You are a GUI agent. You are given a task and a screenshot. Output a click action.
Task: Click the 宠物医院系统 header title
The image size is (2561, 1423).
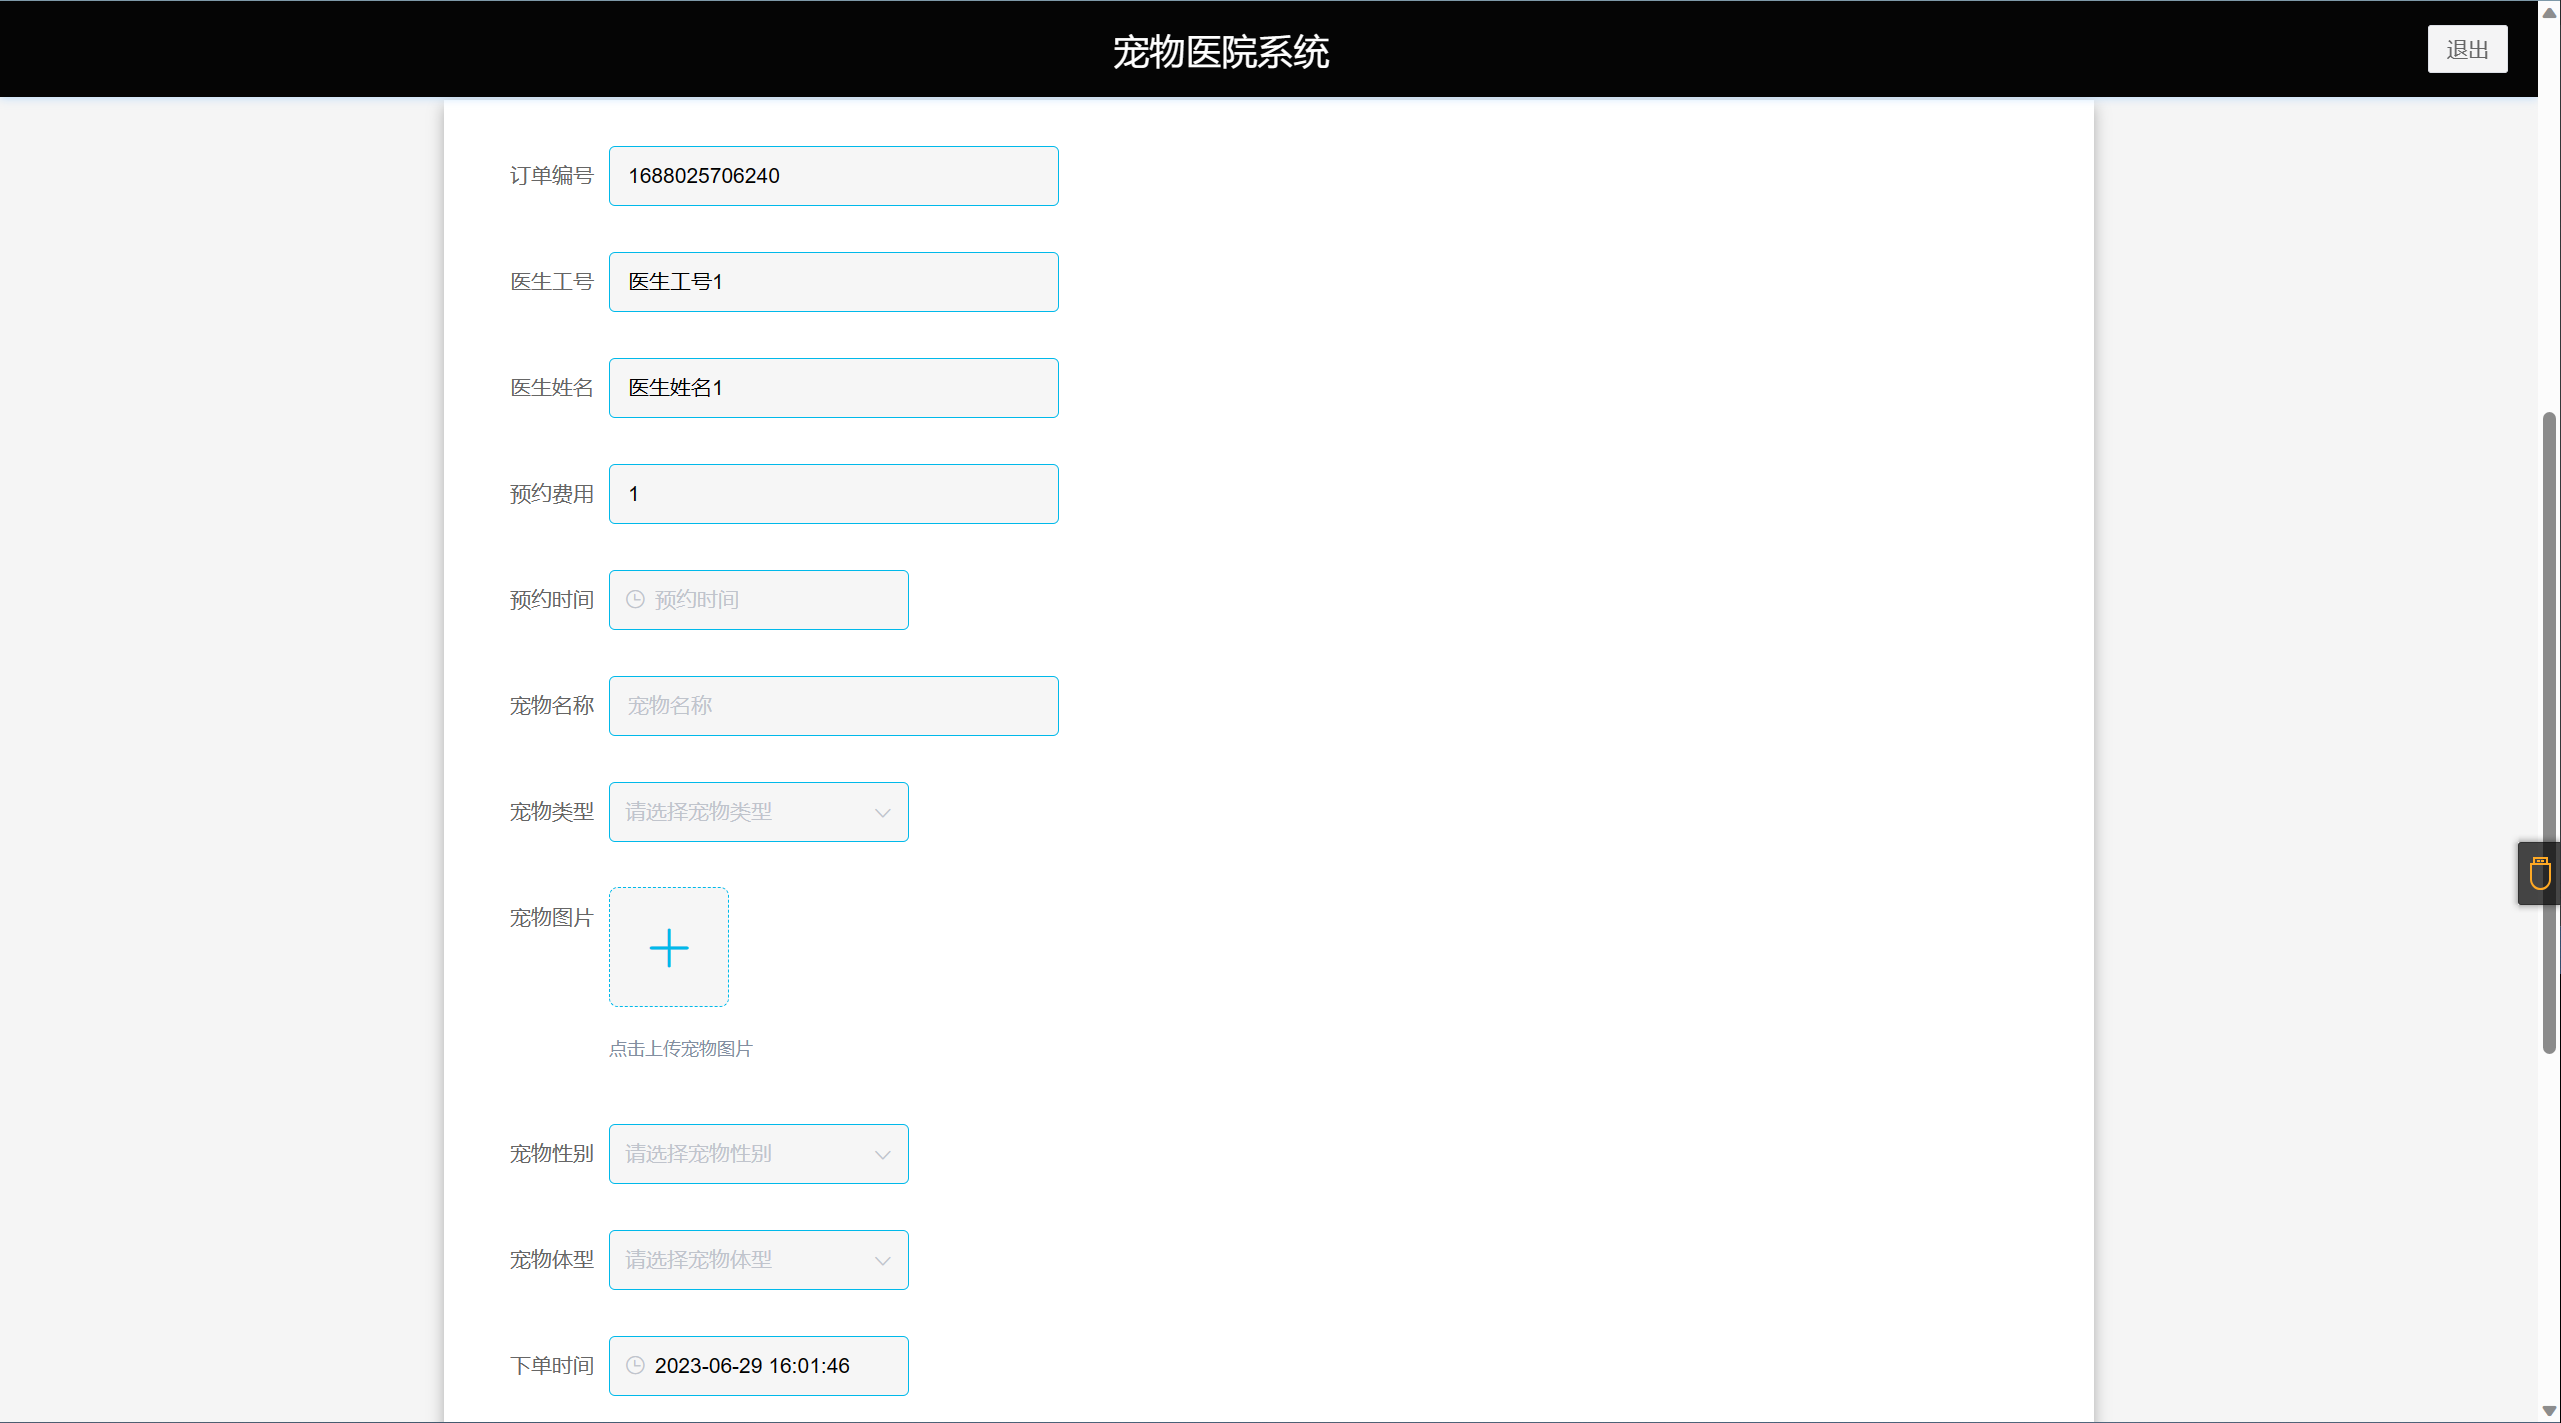coord(1220,51)
